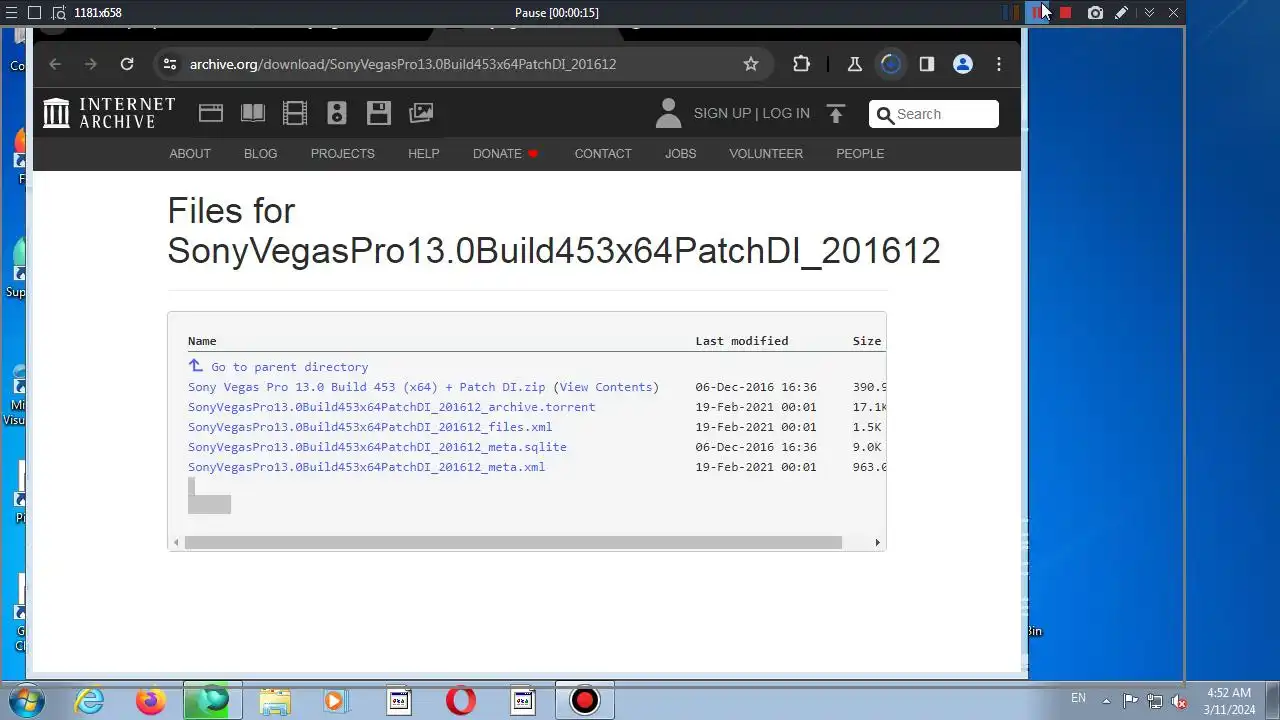Screen dimensions: 1280x720
Task: Go back with the browser back arrow
Action: click(x=55, y=64)
